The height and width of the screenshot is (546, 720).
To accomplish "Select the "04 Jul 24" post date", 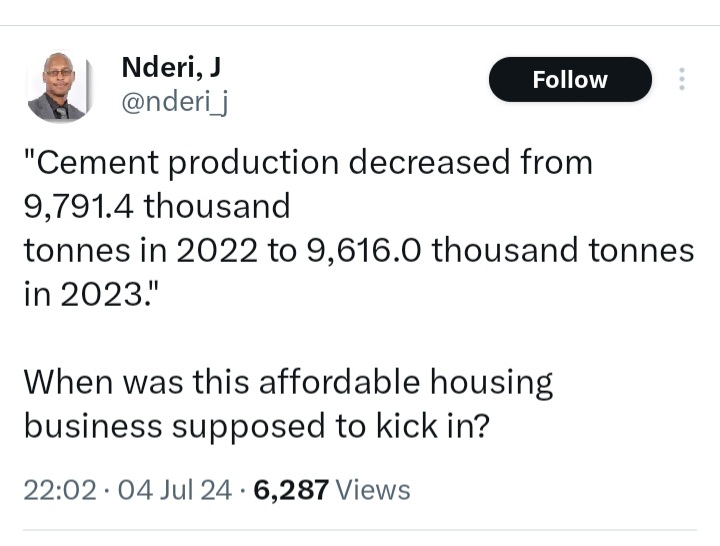I will 175,490.
